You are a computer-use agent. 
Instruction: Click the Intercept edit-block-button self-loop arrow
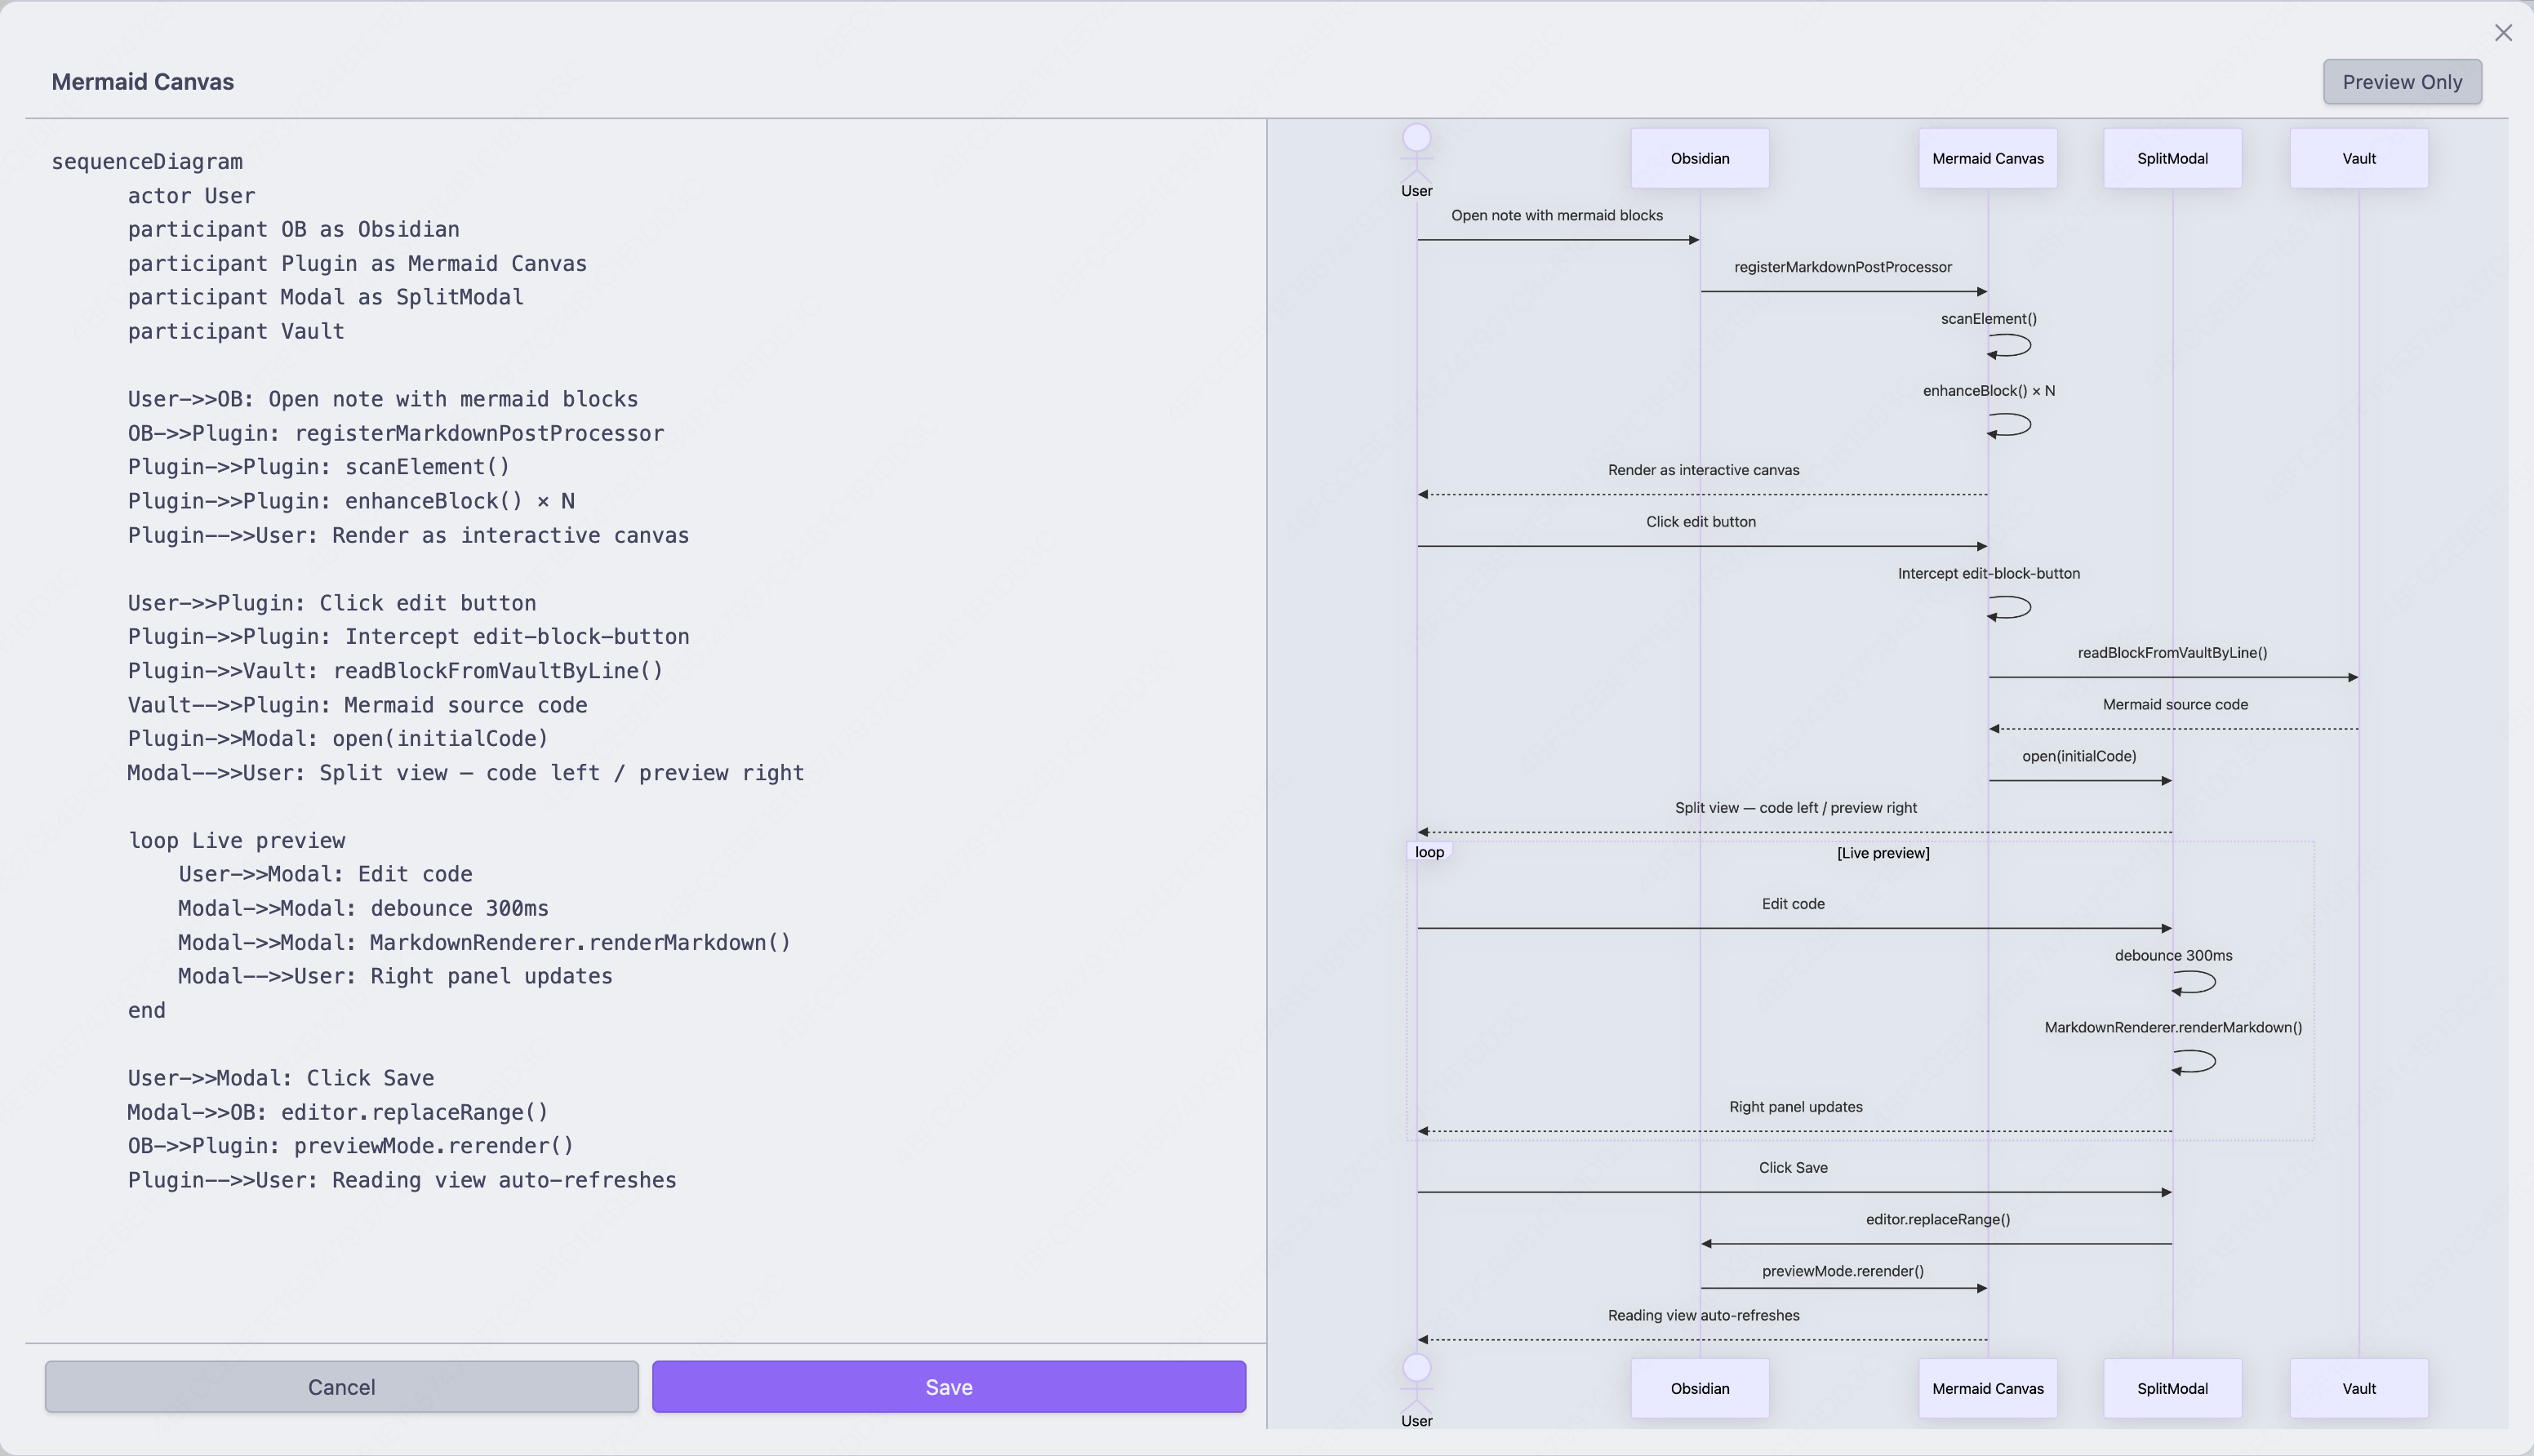2010,607
